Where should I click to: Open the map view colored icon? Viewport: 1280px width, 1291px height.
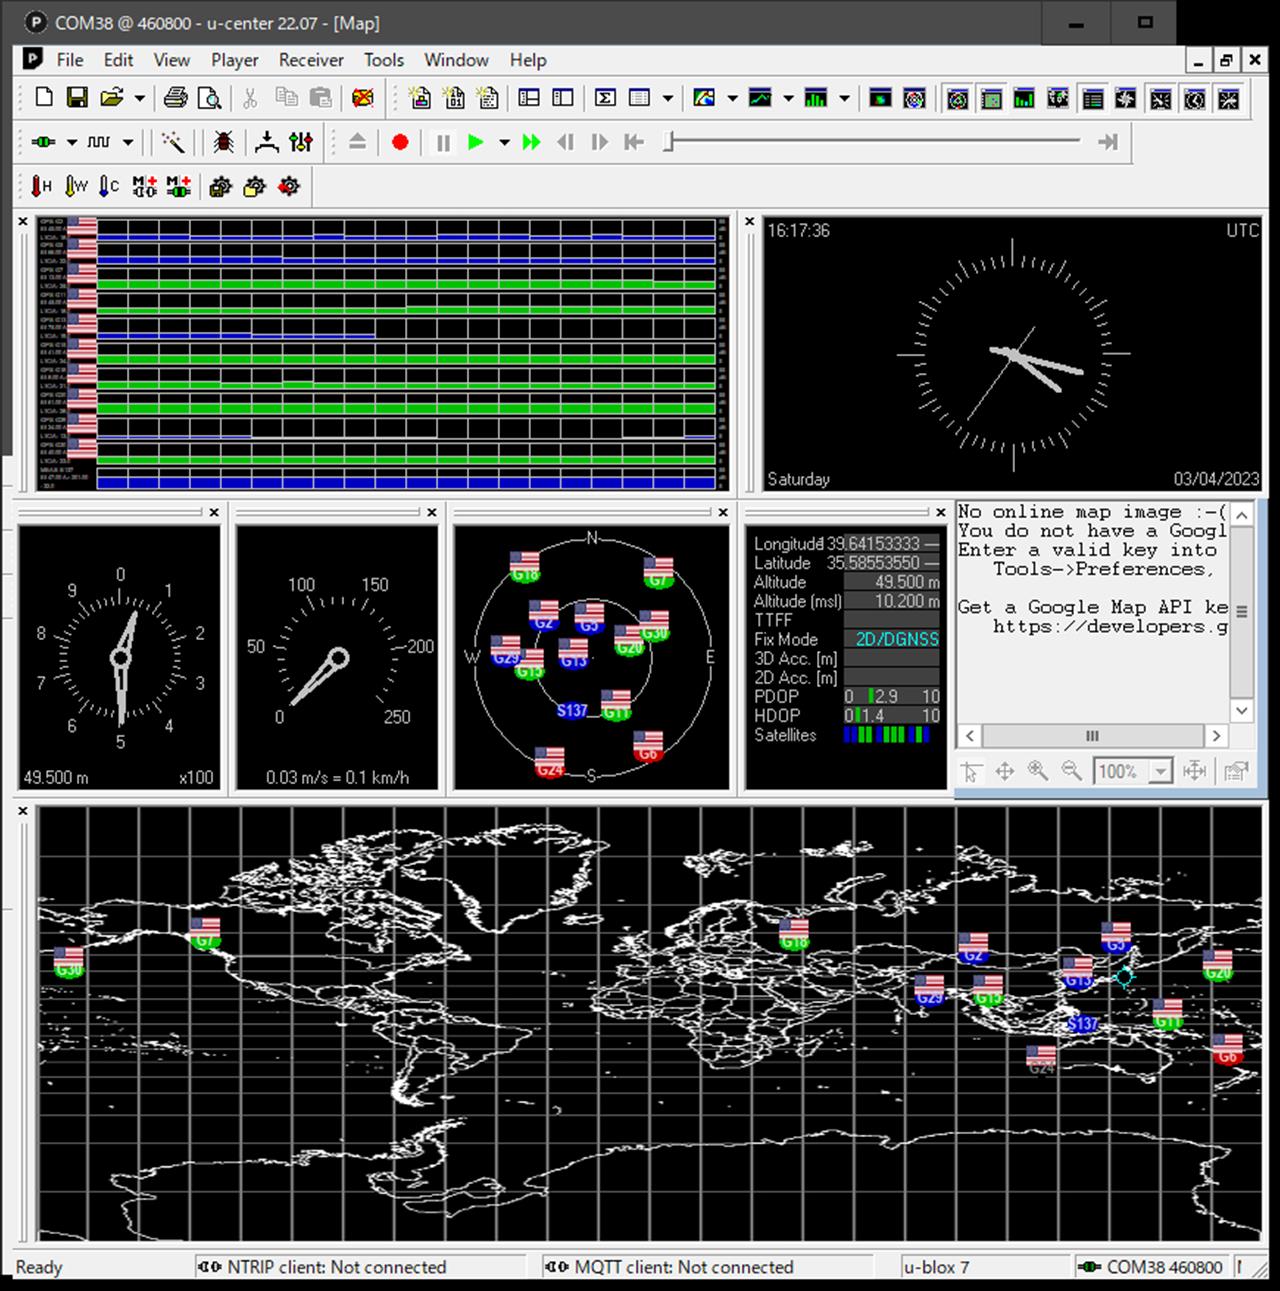(704, 97)
